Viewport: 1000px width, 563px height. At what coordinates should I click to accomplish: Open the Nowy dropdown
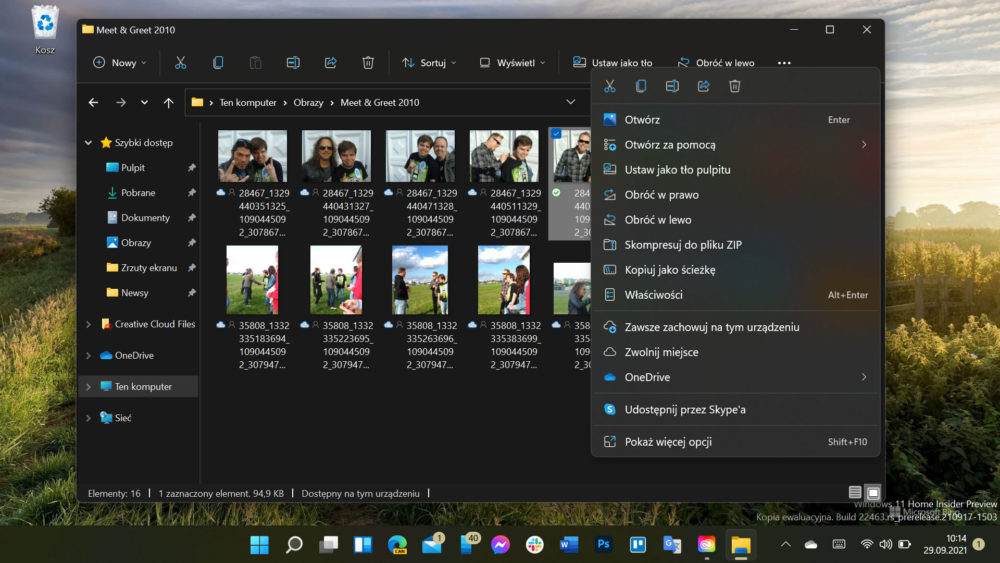coord(119,62)
